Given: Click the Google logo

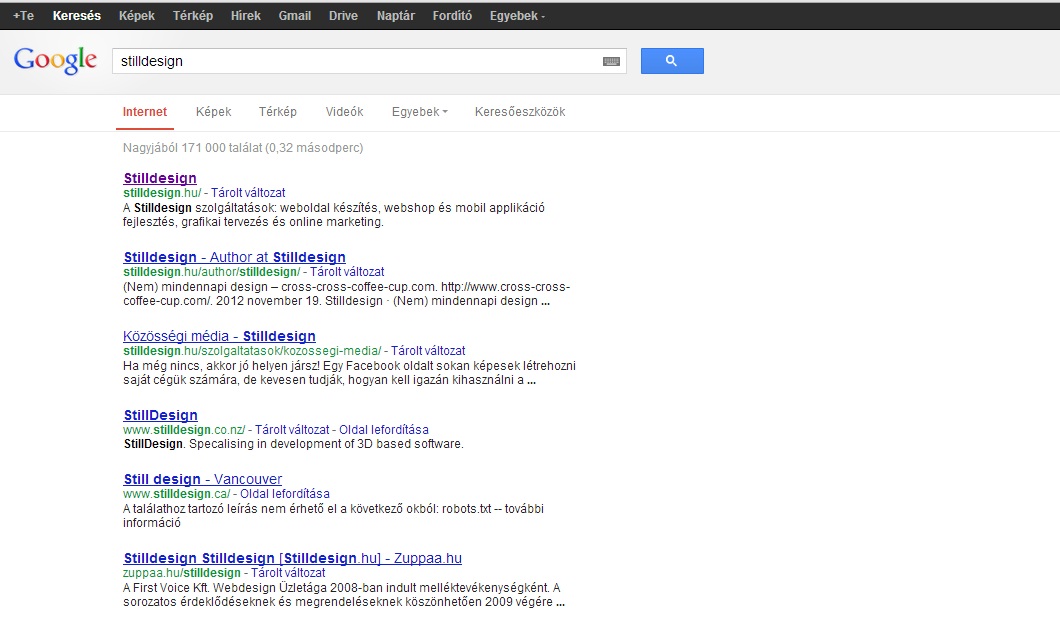Looking at the screenshot, I should (55, 61).
